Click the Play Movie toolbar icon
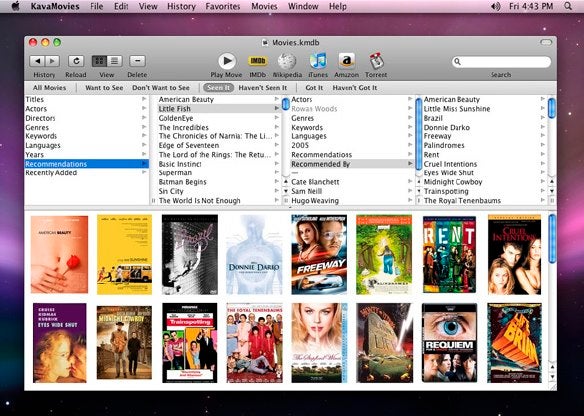The image size is (584, 416). click(x=226, y=61)
